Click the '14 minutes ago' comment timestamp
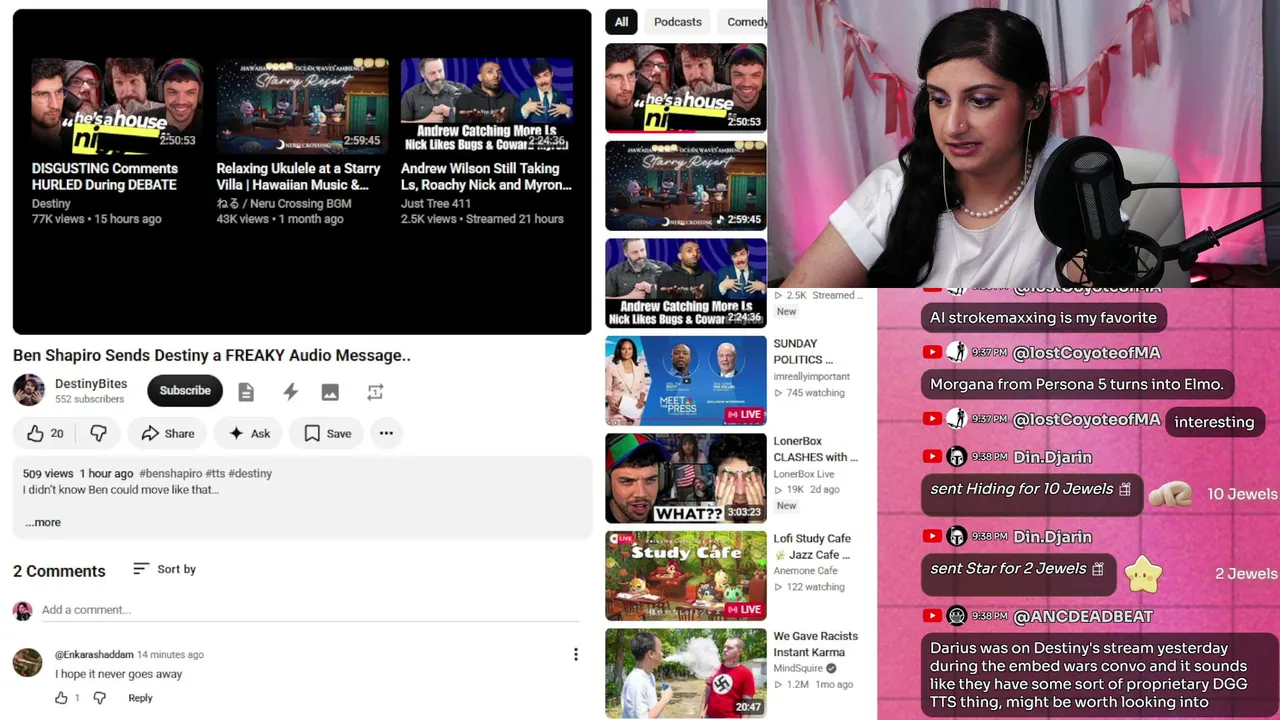This screenshot has height=720, width=1280. tap(170, 654)
